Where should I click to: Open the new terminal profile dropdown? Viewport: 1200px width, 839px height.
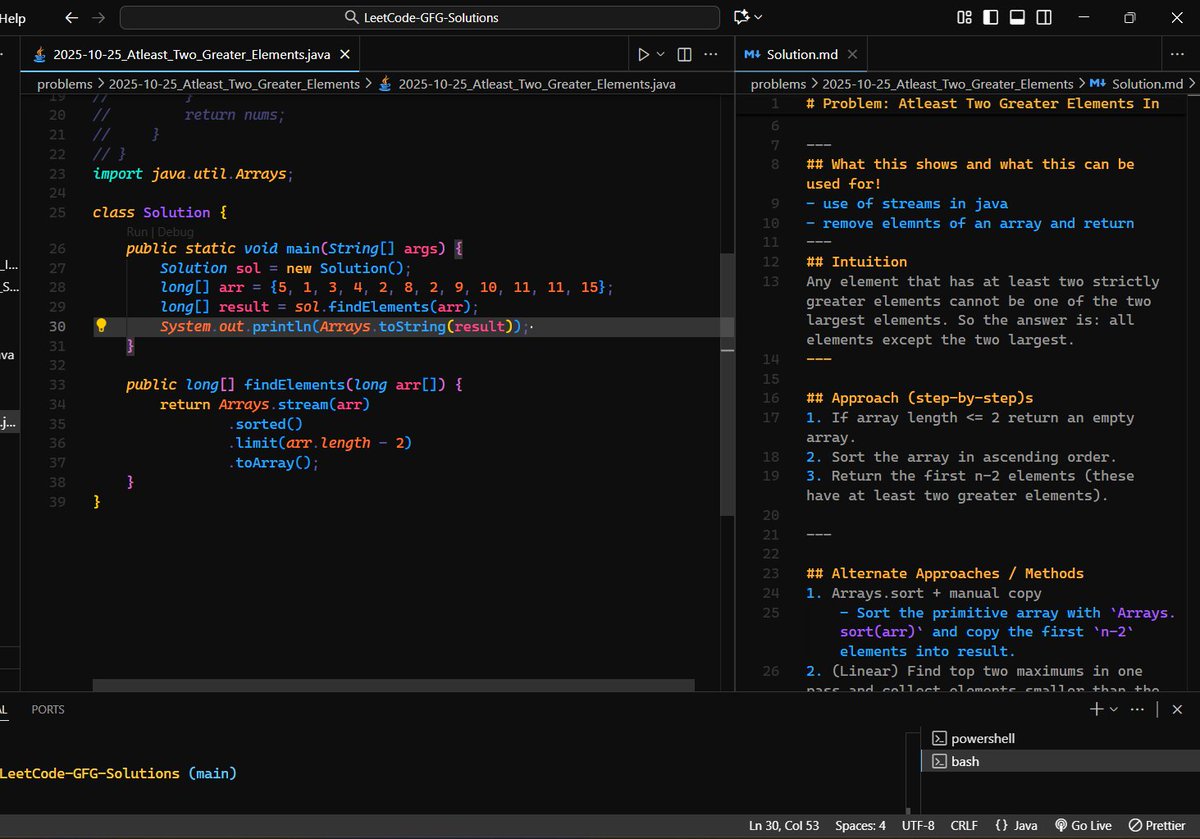pyautogui.click(x=1114, y=709)
